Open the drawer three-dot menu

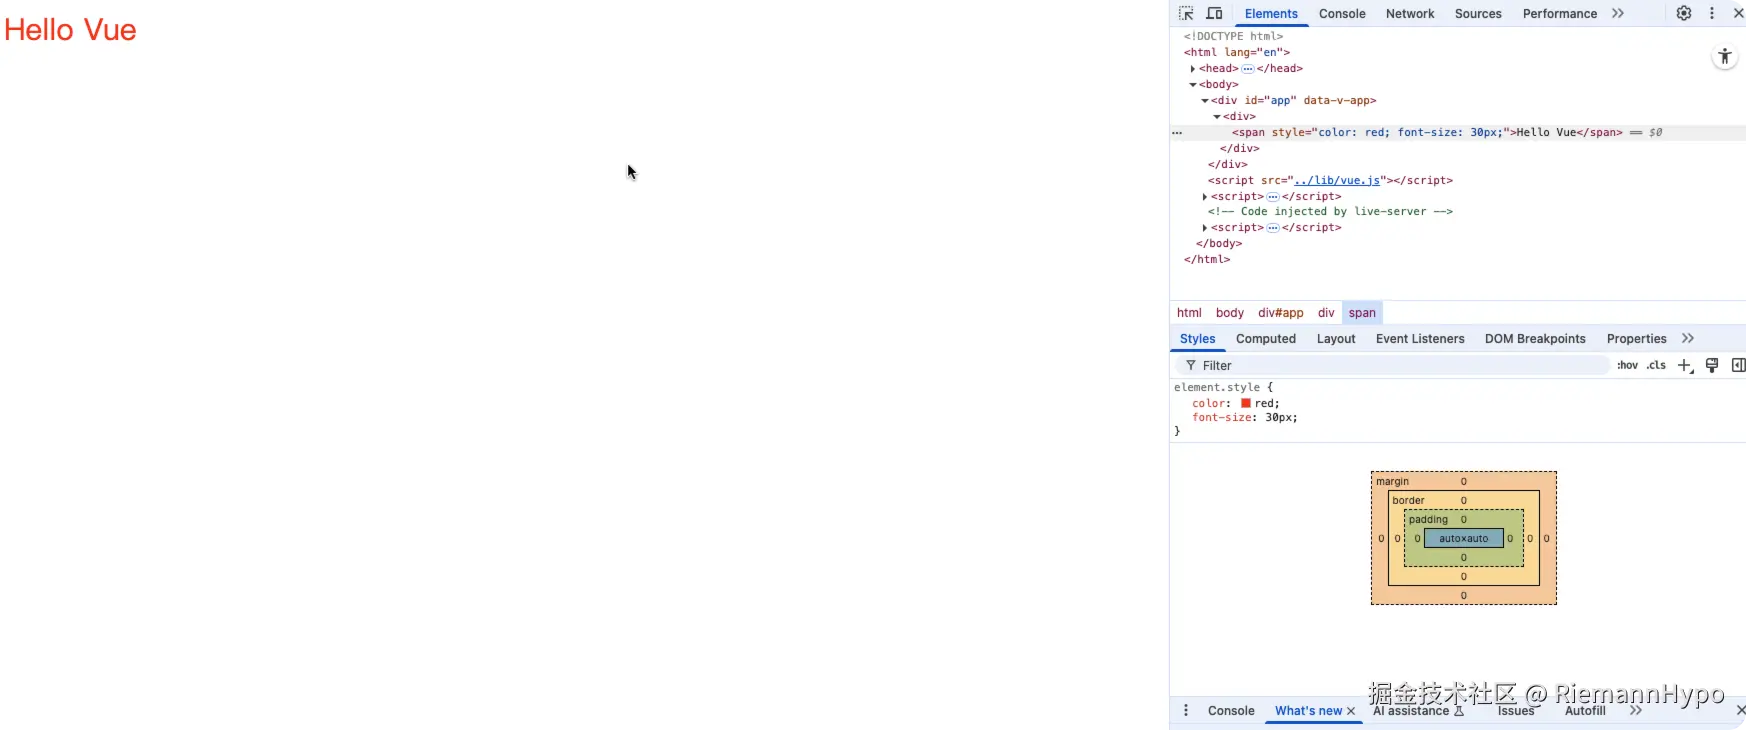coord(1186,710)
